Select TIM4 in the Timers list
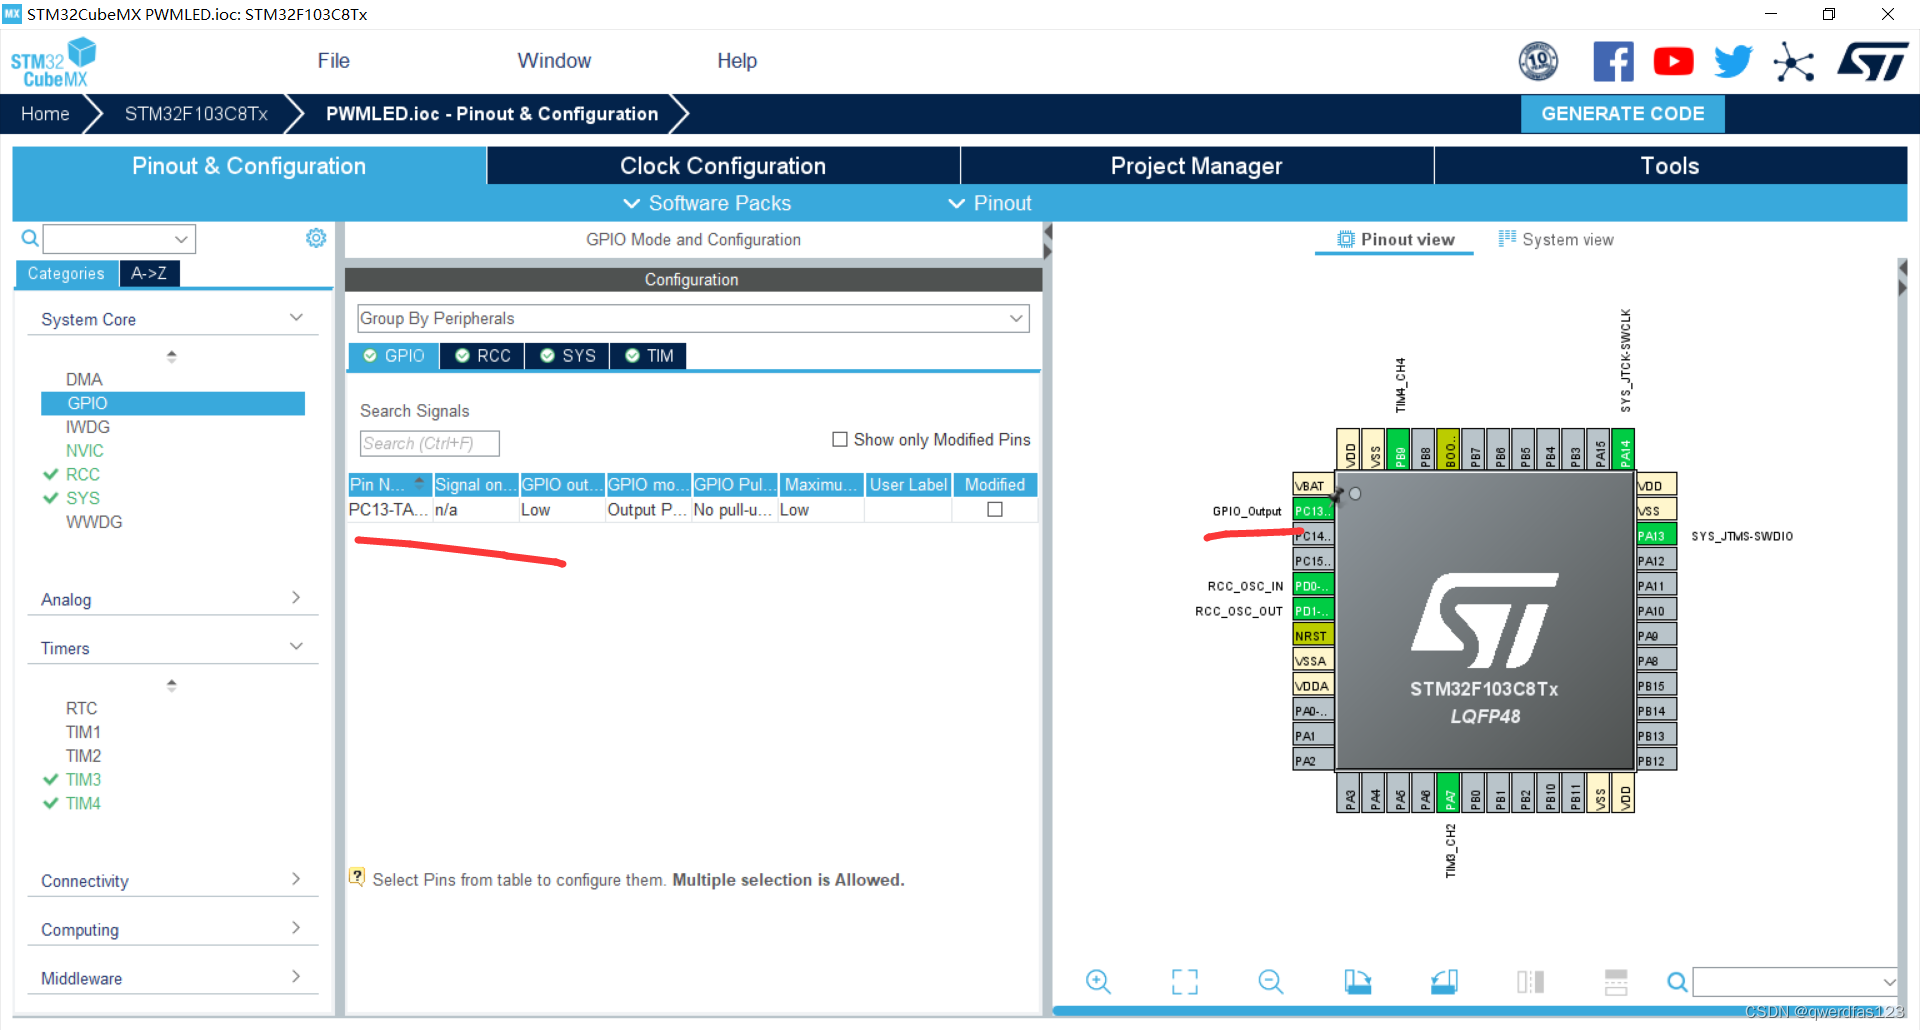This screenshot has width=1920, height=1030. (x=83, y=804)
